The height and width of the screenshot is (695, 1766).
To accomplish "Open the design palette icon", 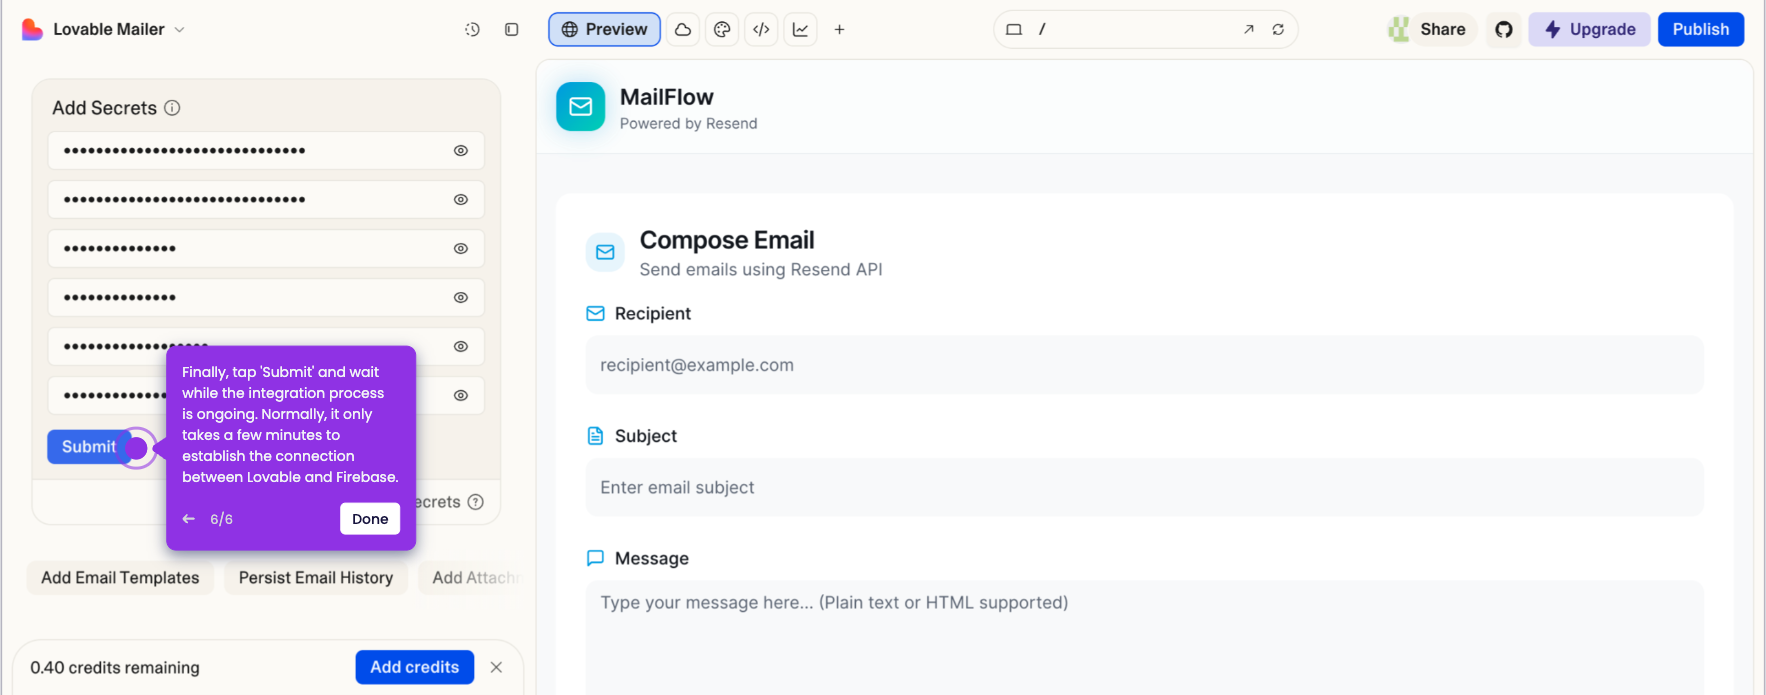I will [x=722, y=30].
